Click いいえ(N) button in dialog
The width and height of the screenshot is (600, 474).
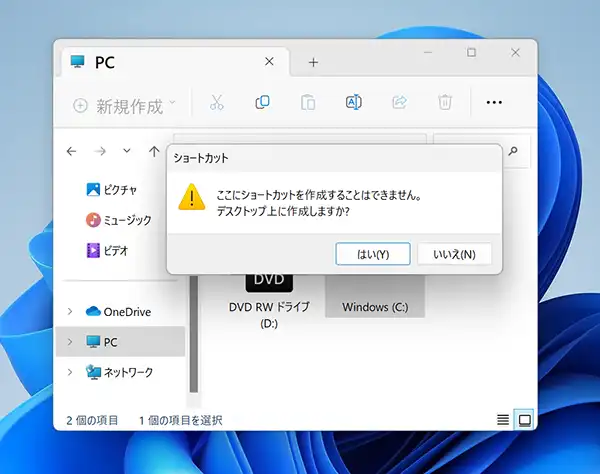click(454, 254)
